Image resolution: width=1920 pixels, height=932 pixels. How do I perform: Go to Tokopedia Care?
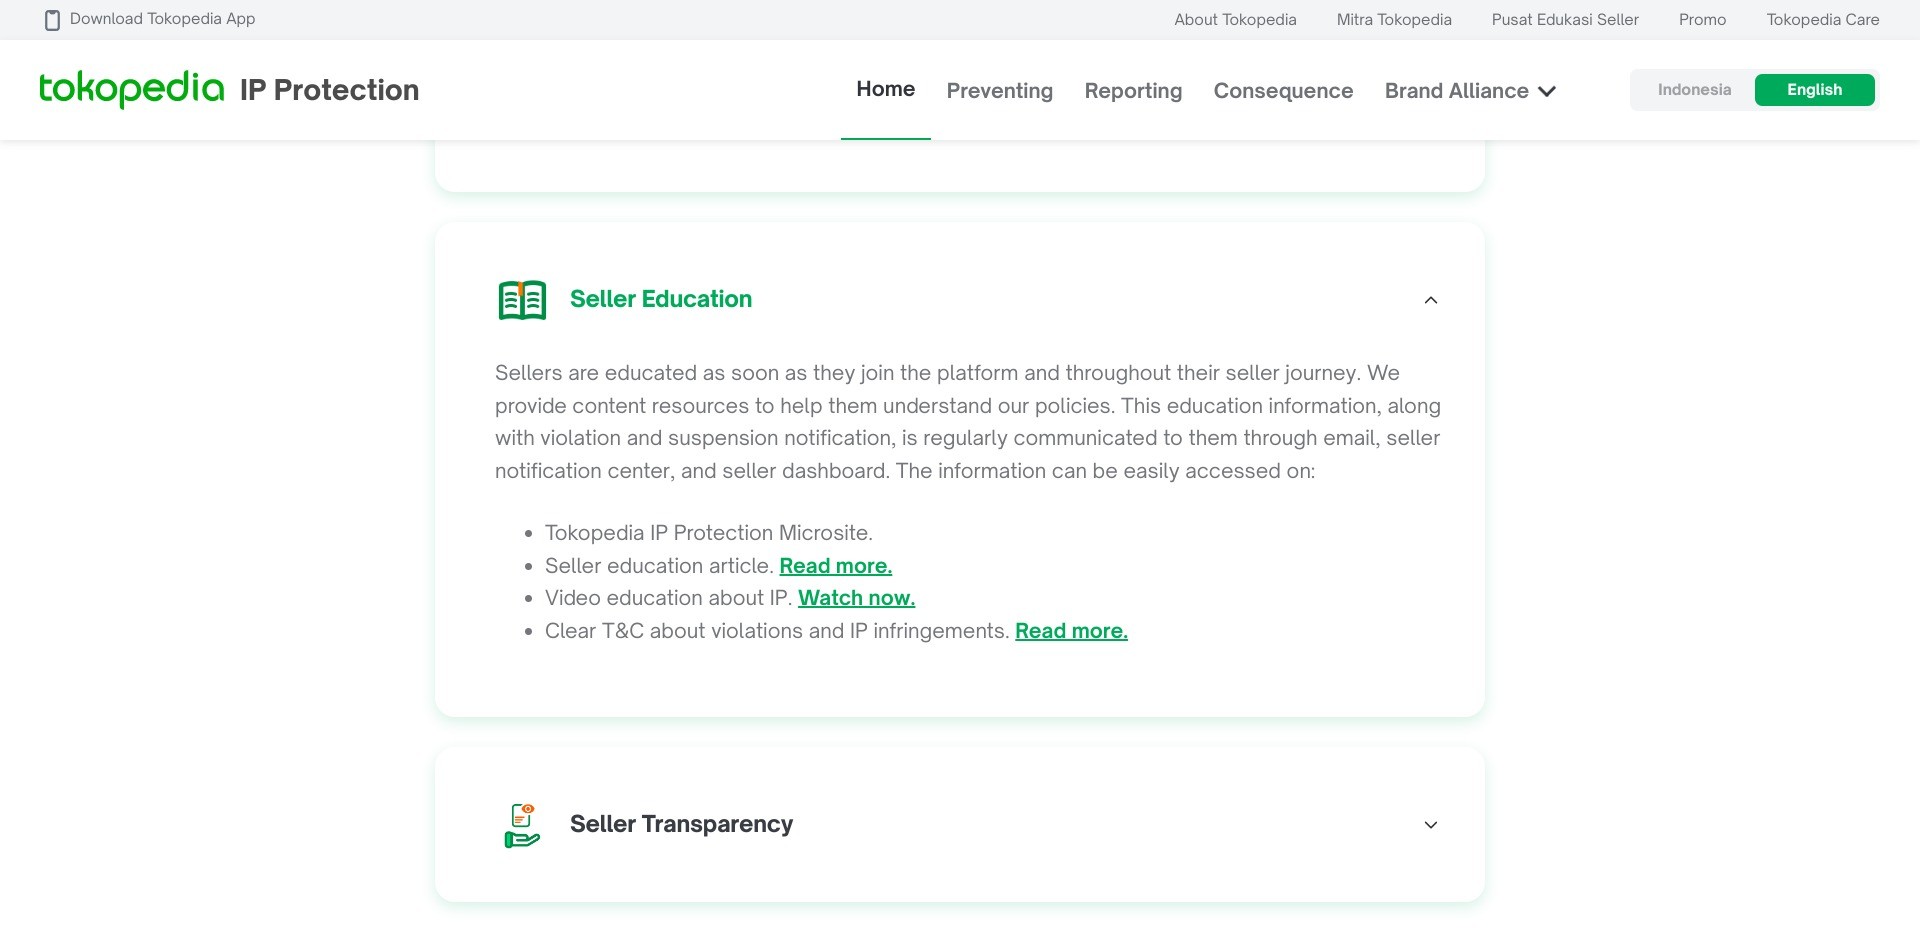(1822, 20)
